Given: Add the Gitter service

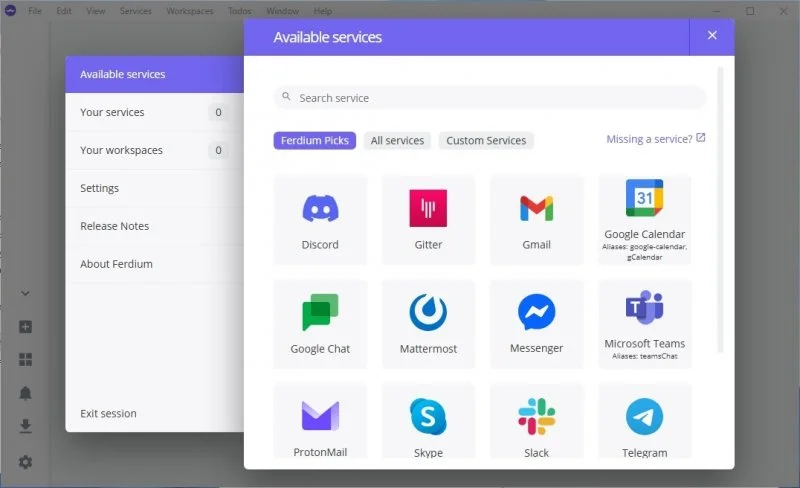Looking at the screenshot, I should coord(428,220).
